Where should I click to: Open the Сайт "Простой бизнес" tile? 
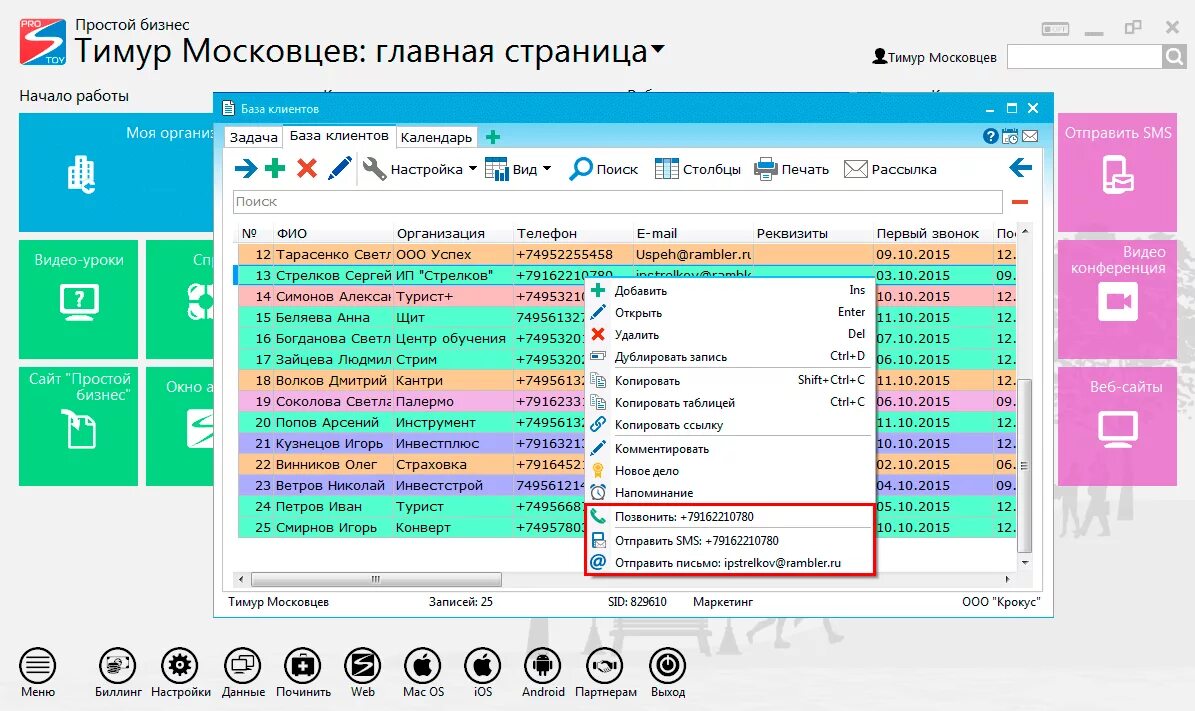pyautogui.click(x=78, y=427)
